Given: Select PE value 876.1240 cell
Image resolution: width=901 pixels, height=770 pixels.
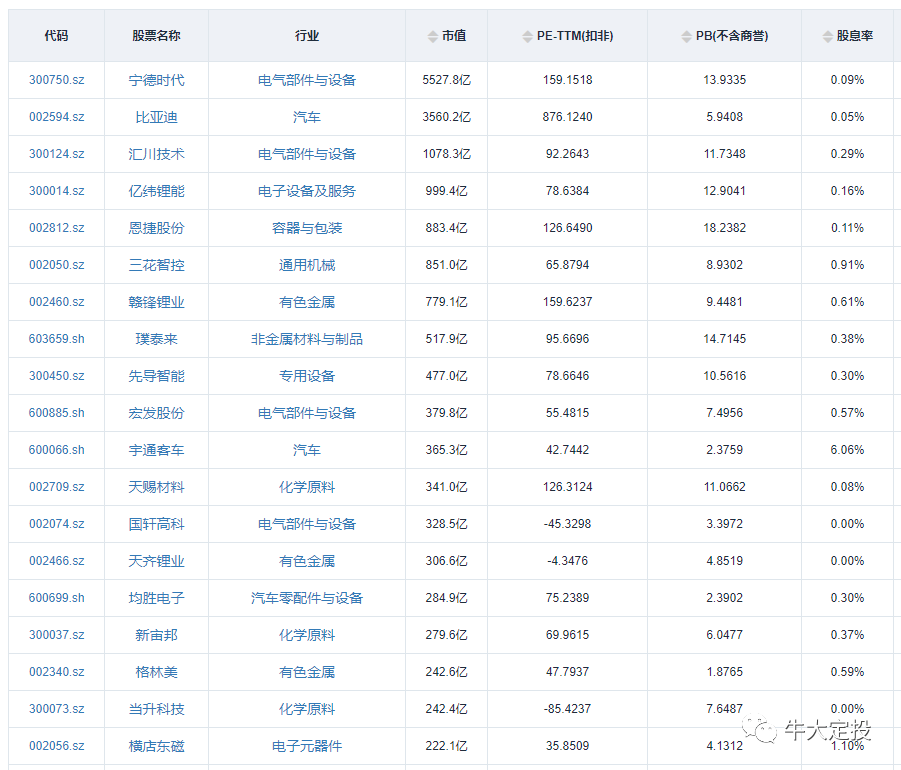Looking at the screenshot, I should pos(568,117).
